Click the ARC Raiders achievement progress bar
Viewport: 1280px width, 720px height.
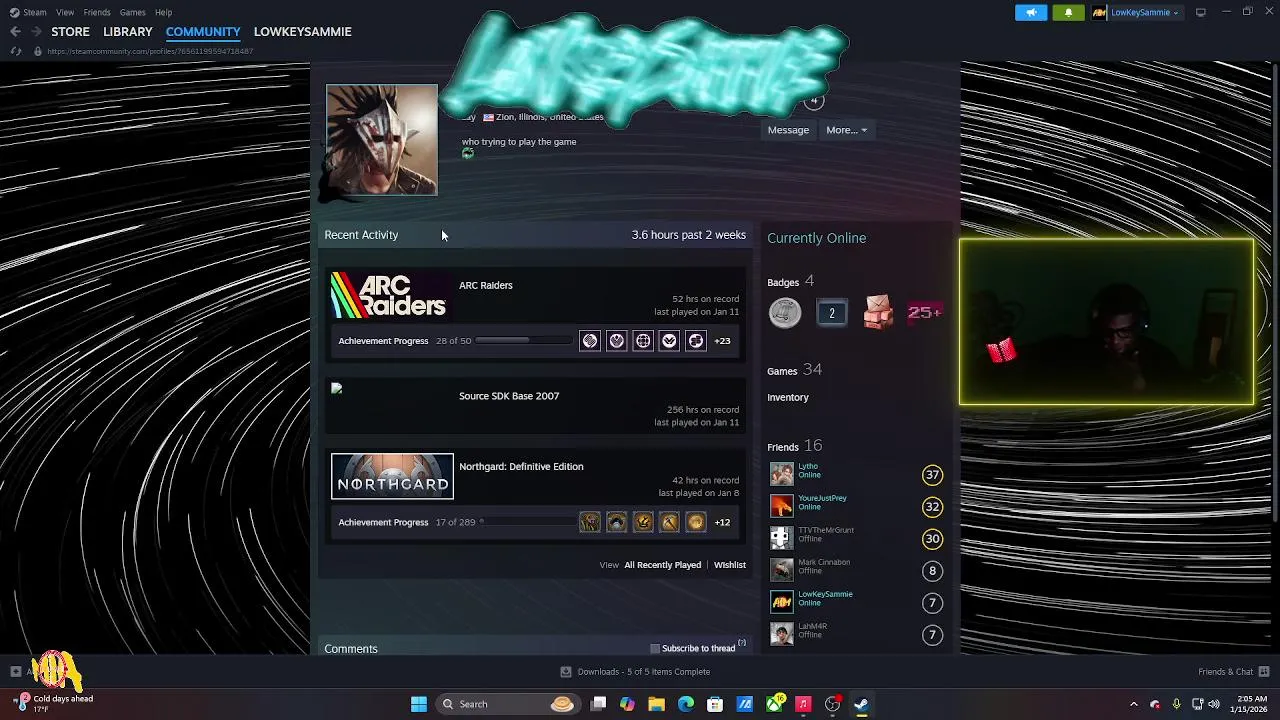tap(523, 341)
